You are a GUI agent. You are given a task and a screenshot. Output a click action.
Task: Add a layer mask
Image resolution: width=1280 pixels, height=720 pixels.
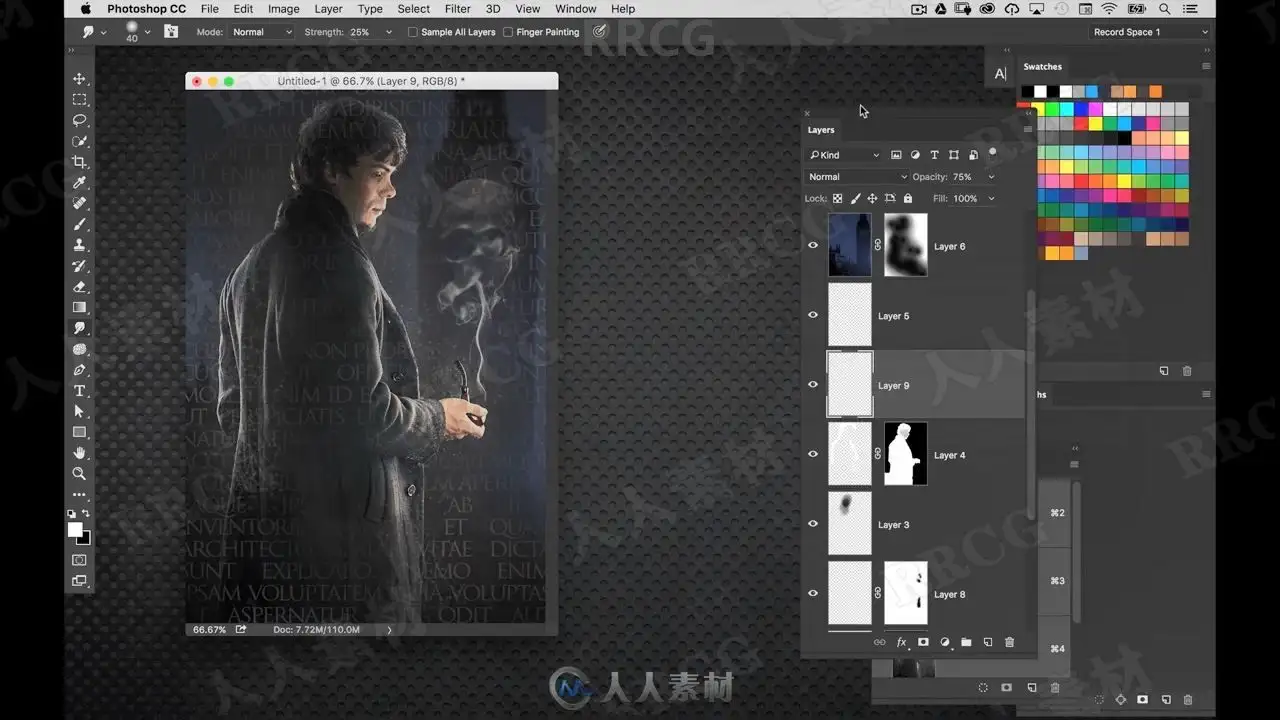coord(923,642)
